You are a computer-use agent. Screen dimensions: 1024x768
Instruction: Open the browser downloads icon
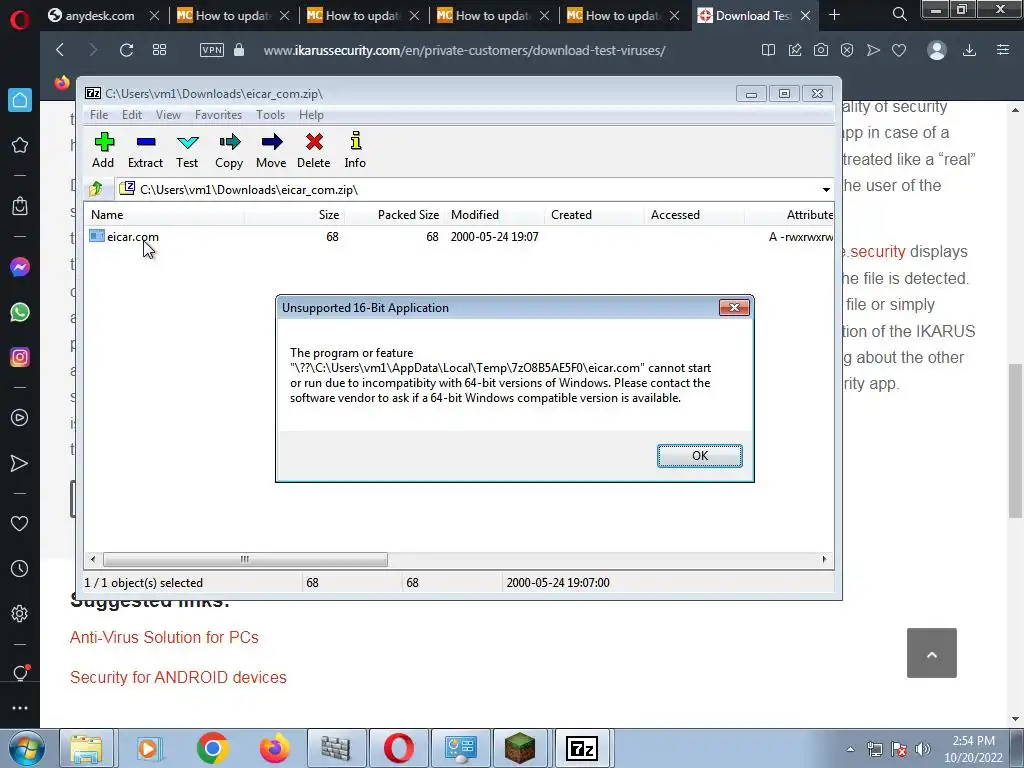969,50
